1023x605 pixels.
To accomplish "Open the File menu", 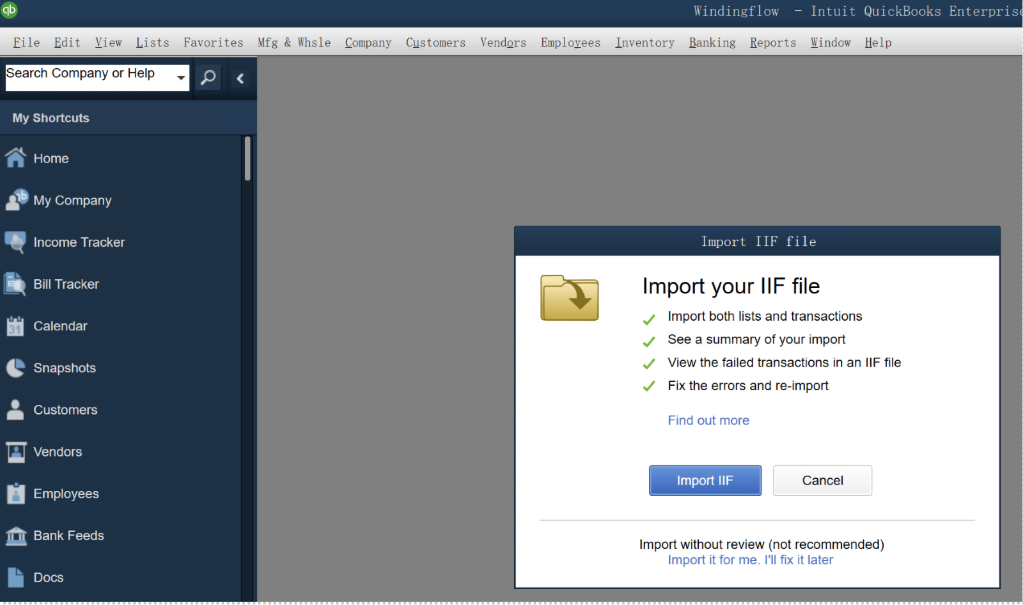I will 27,42.
